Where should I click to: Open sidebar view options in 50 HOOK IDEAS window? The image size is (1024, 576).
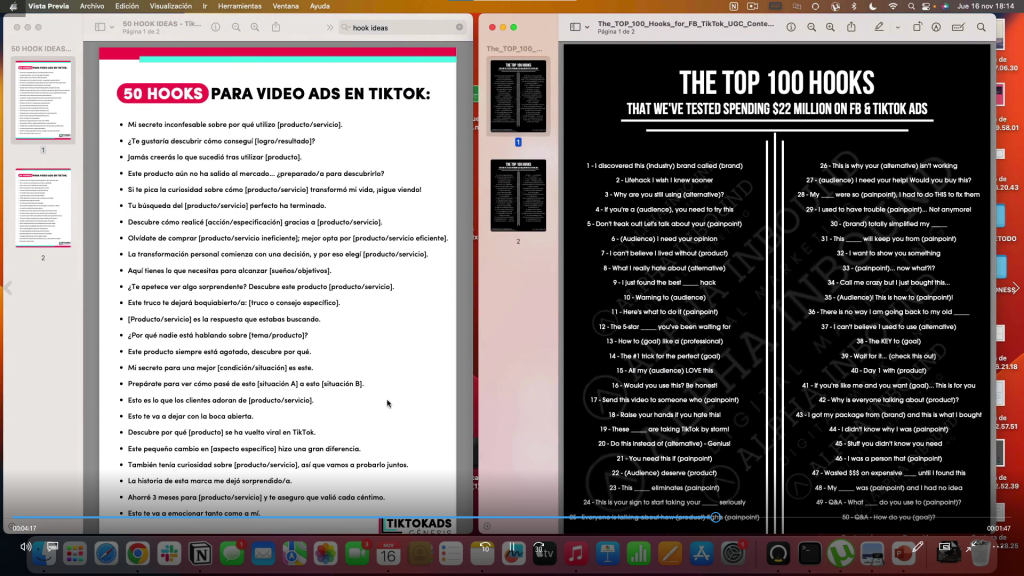click(112, 27)
